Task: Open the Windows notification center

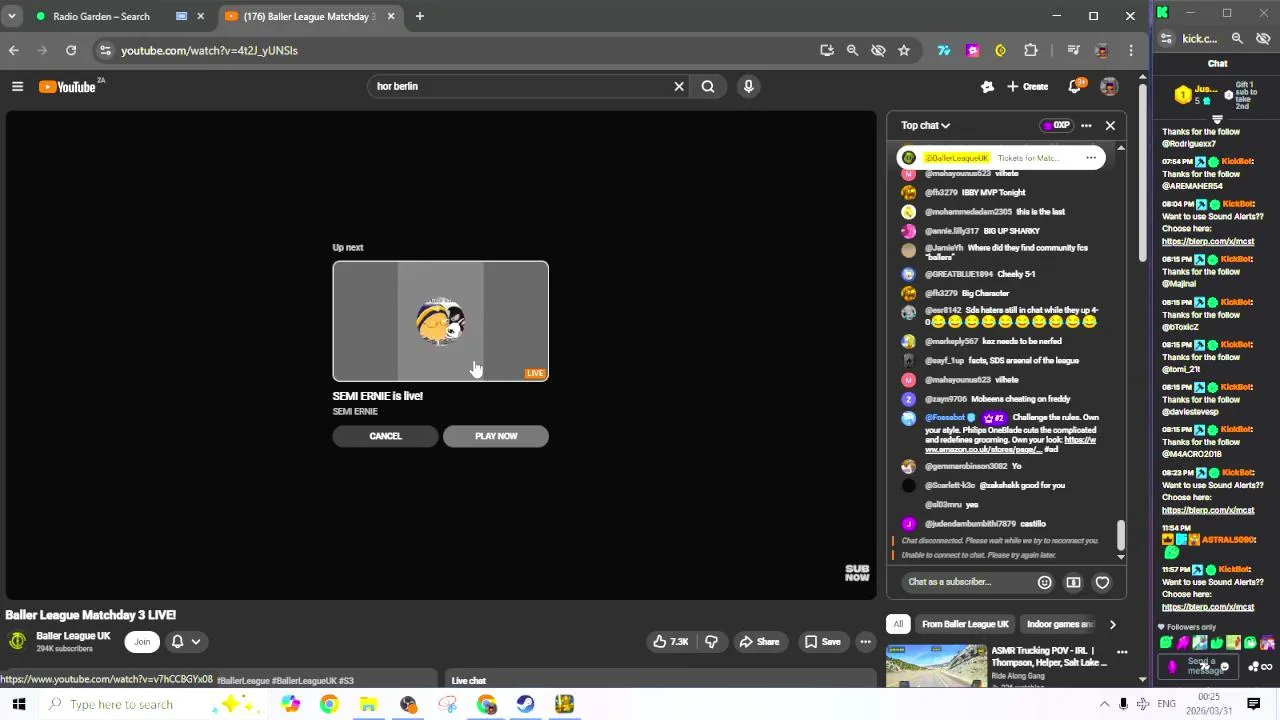Action: pos(1253,704)
